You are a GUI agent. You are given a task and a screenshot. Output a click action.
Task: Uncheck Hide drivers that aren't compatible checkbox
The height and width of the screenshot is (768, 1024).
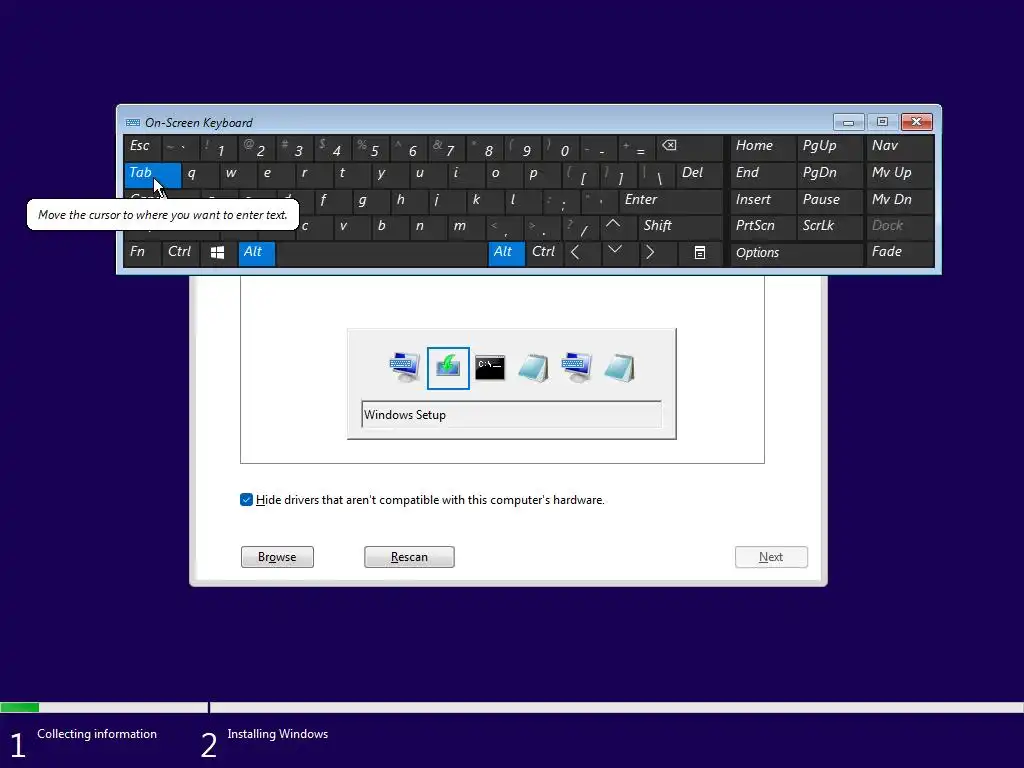tap(246, 500)
